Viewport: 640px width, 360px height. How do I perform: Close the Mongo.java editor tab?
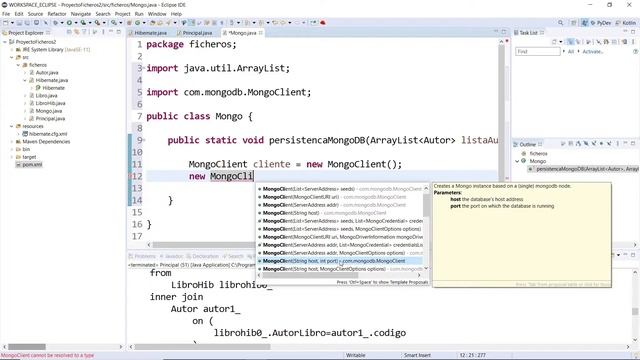click(x=261, y=33)
